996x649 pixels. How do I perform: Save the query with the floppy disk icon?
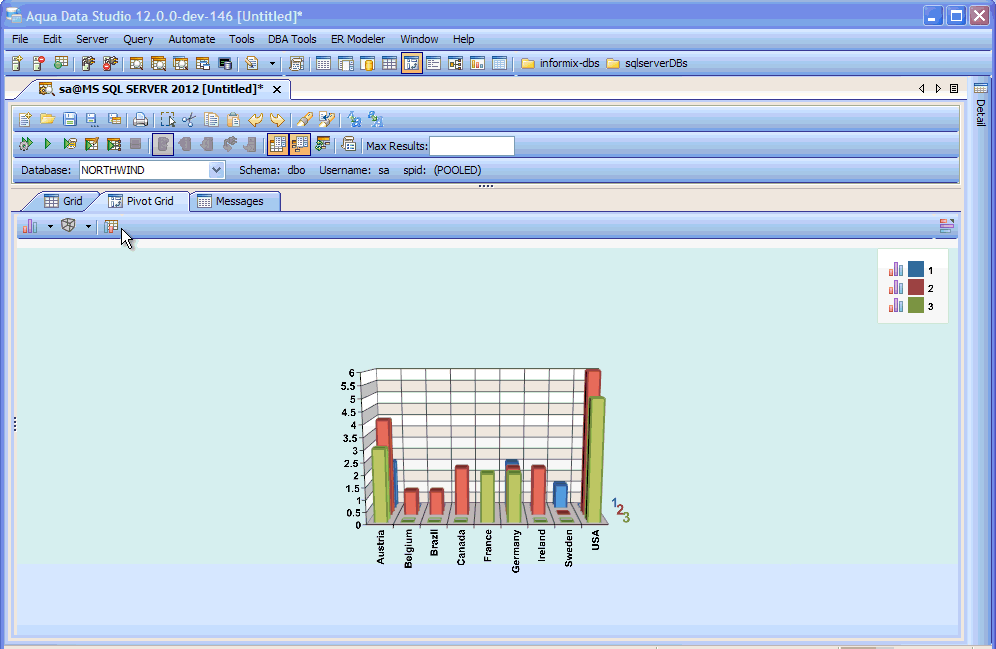pos(70,119)
